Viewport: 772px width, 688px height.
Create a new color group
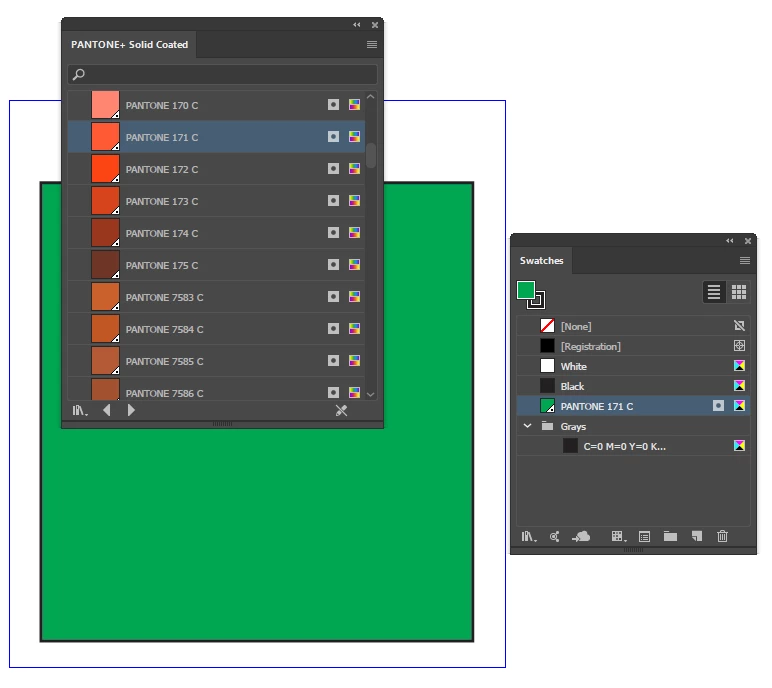(670, 536)
